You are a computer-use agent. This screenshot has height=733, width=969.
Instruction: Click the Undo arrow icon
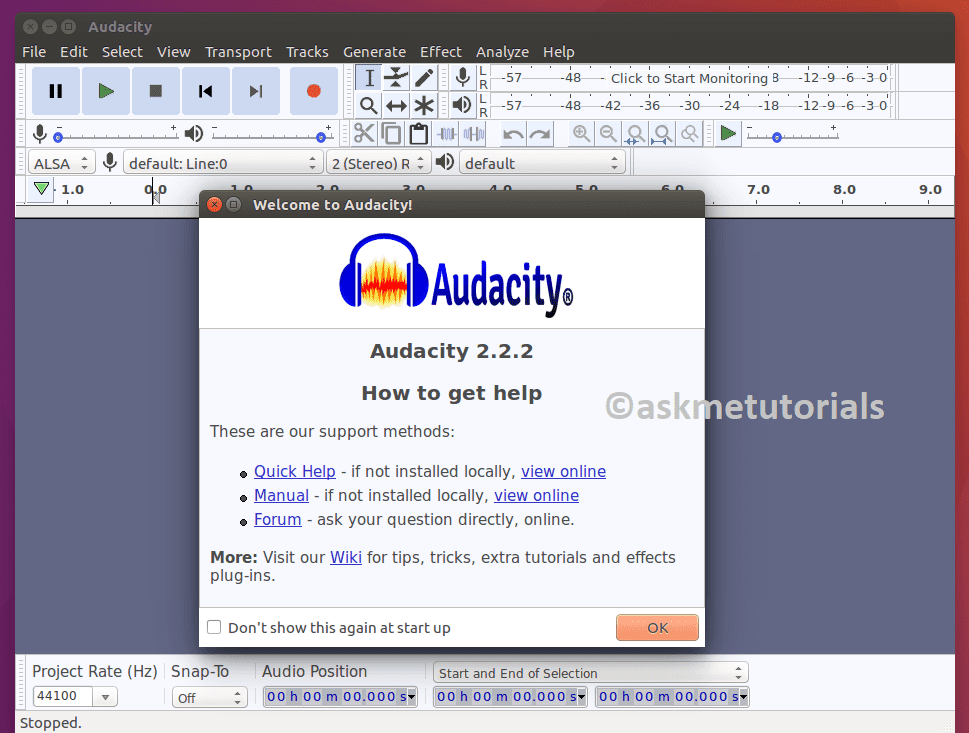click(513, 133)
